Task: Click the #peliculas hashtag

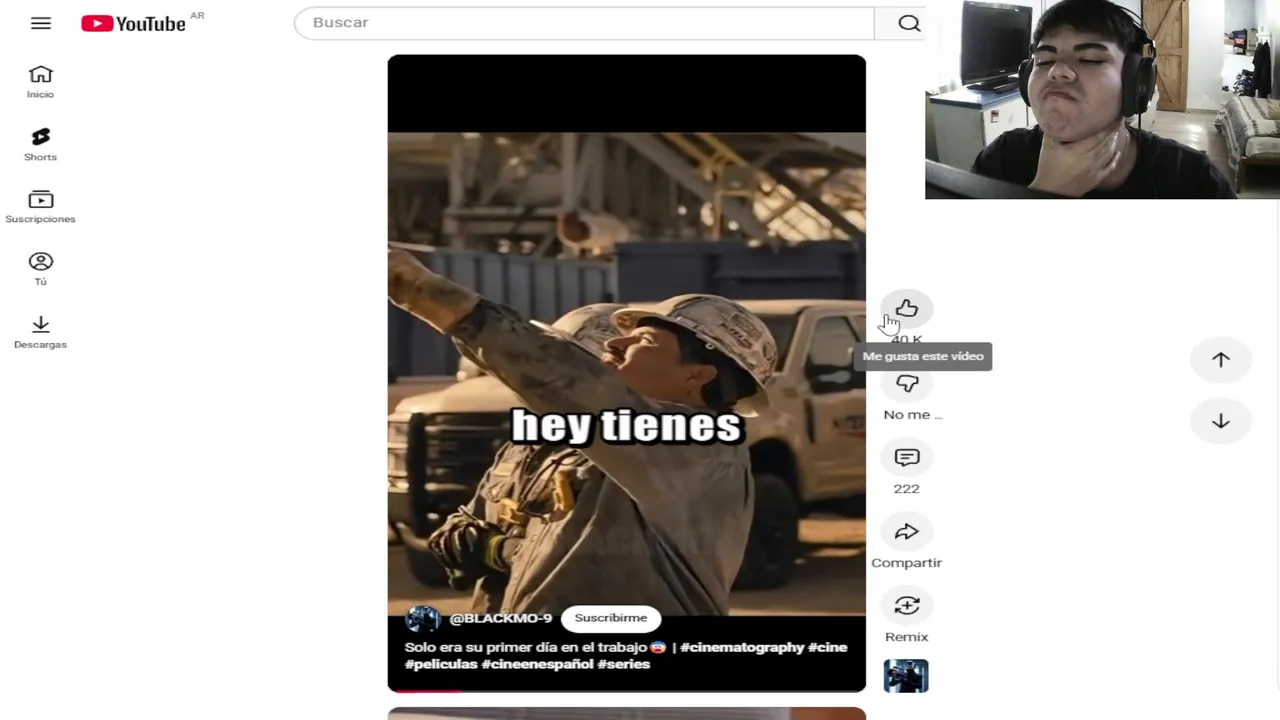Action: (441, 664)
